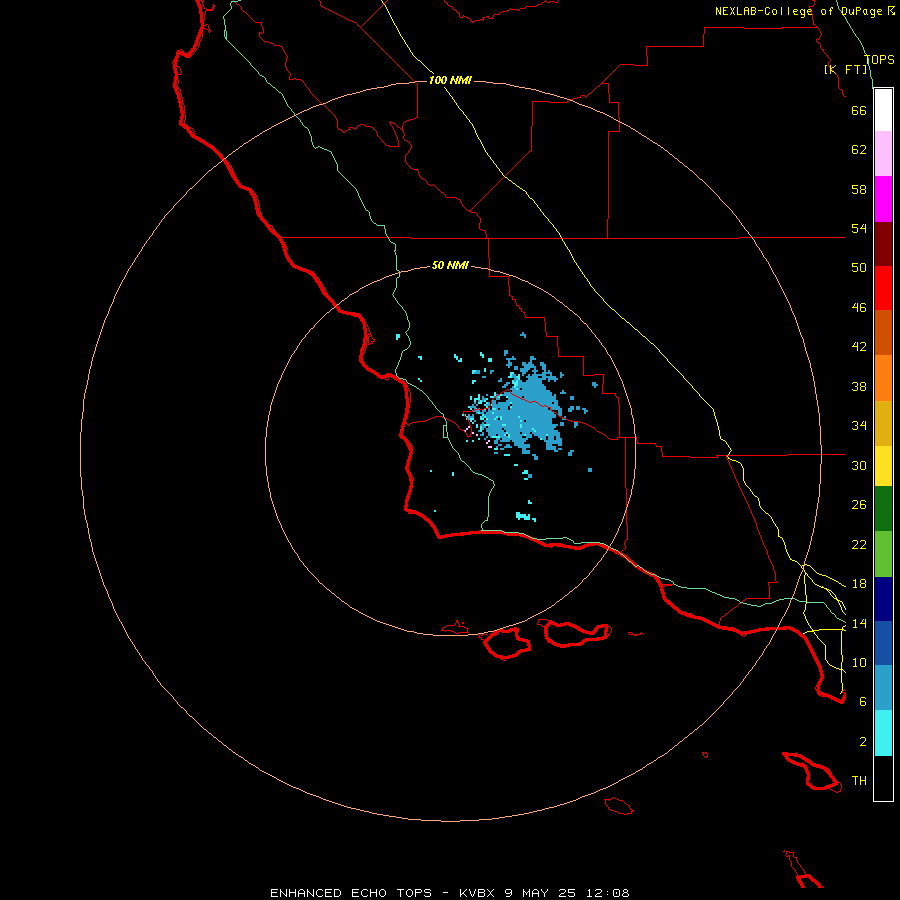Image resolution: width=900 pixels, height=900 pixels.
Task: Click the TOPS legend title
Action: click(x=879, y=60)
